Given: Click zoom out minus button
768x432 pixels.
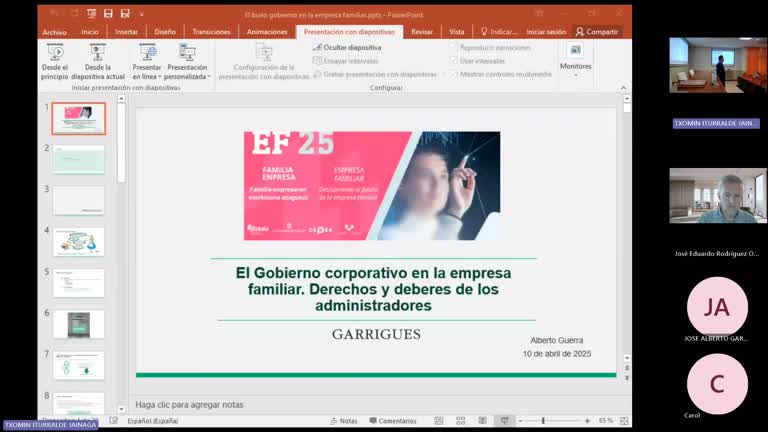Looking at the screenshot, I should (x=521, y=421).
